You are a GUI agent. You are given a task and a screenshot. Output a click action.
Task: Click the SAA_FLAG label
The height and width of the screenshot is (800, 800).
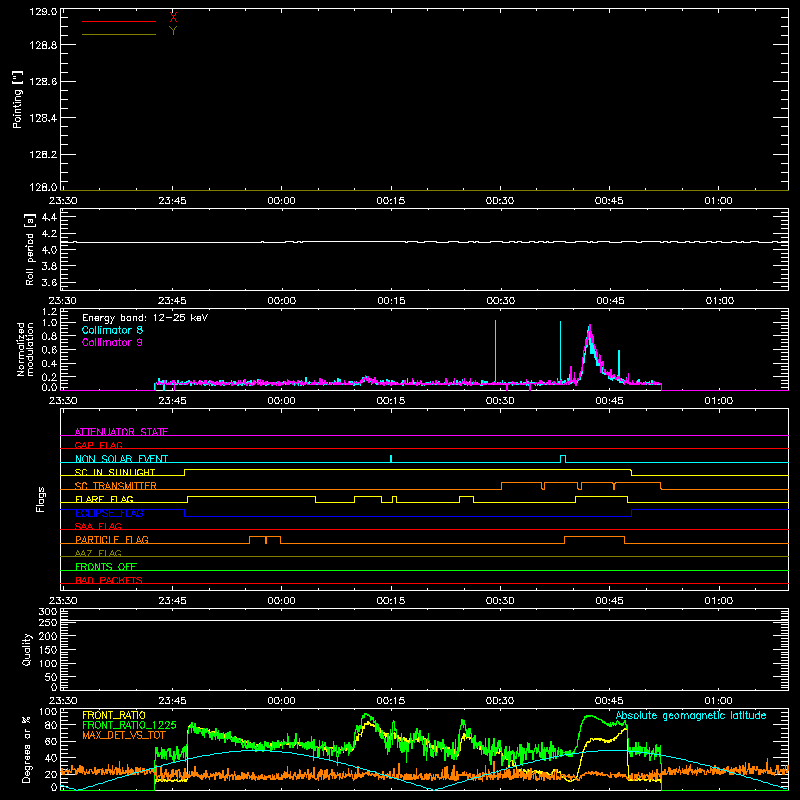click(x=98, y=526)
